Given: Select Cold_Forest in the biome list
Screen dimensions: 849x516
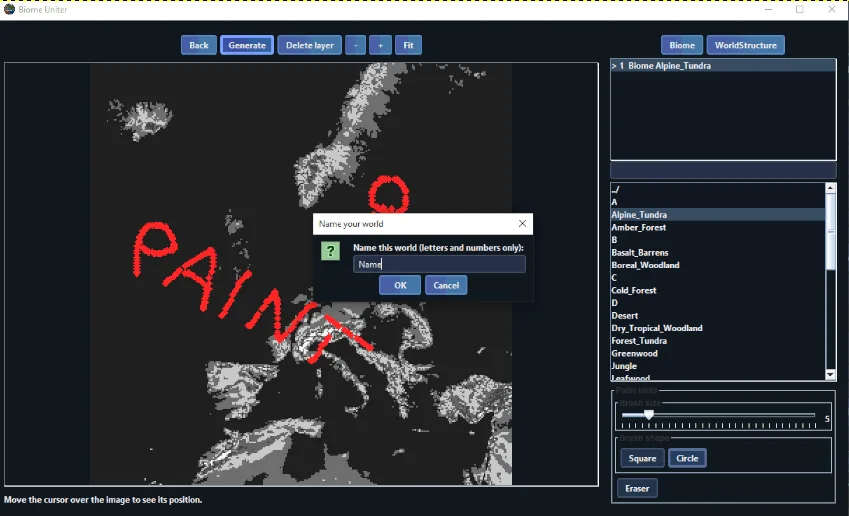Looking at the screenshot, I should [718, 290].
